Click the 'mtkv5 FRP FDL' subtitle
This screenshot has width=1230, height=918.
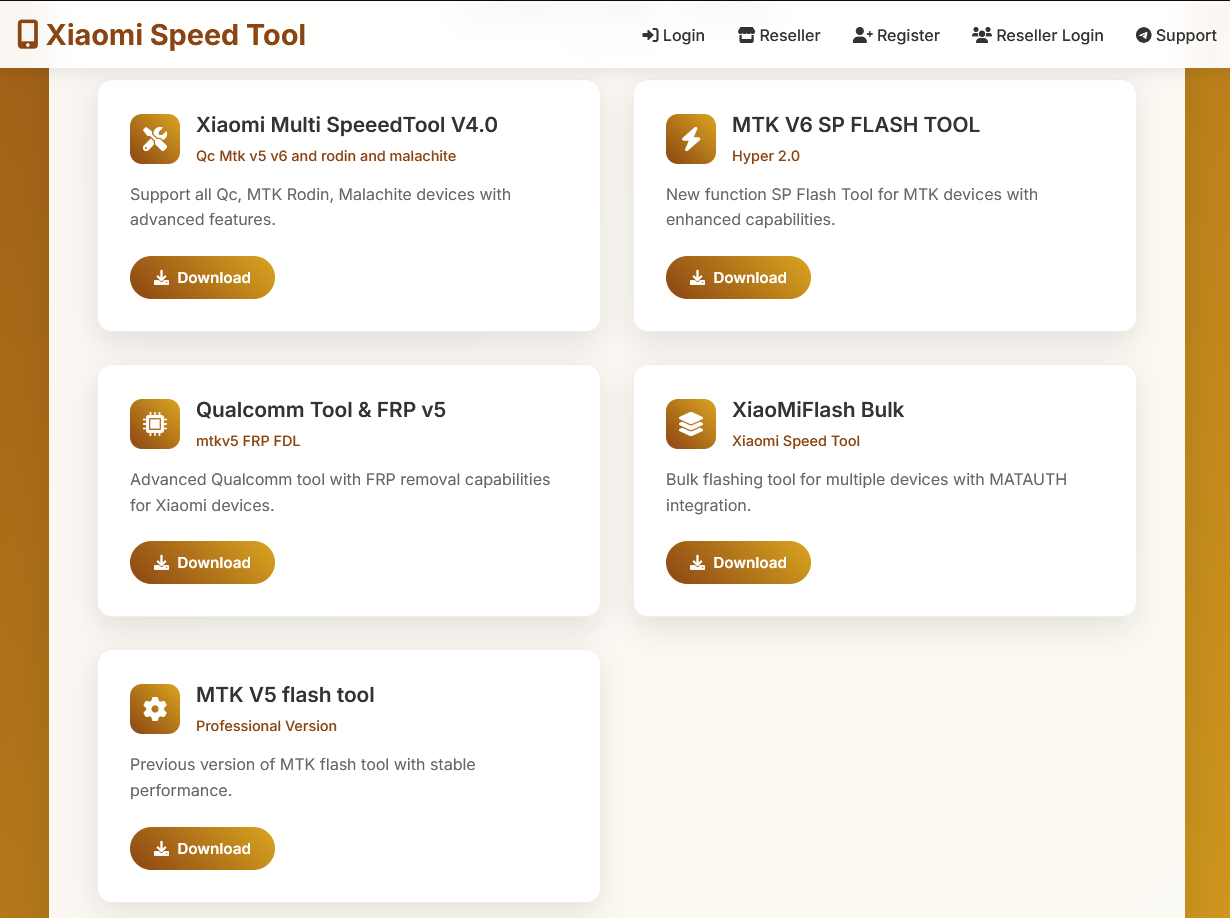[x=248, y=441]
